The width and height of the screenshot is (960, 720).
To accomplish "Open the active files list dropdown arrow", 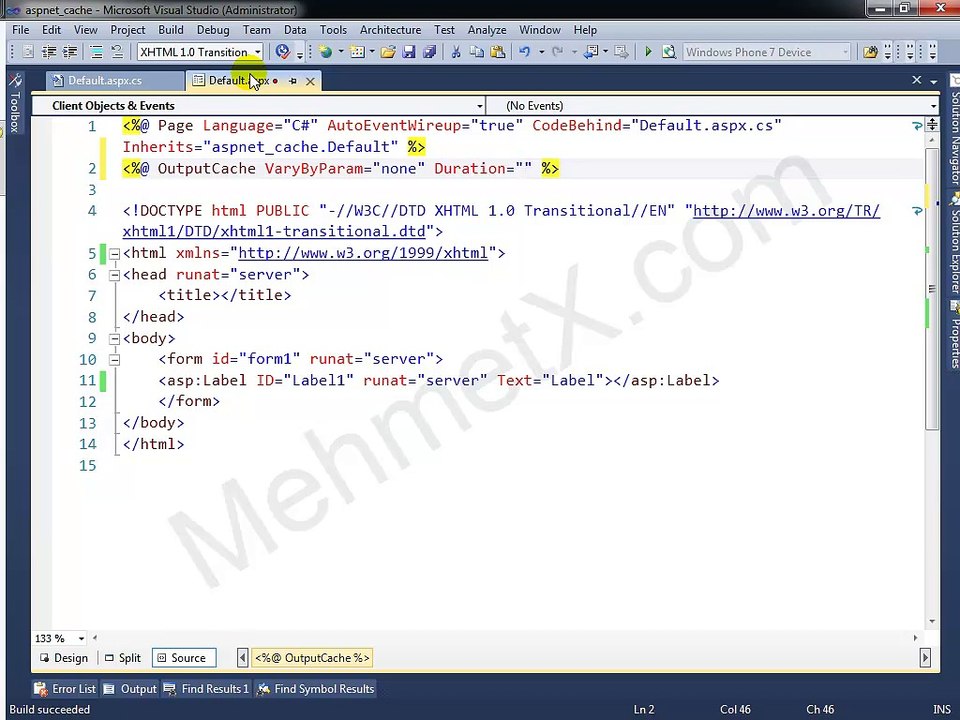I will click(934, 81).
